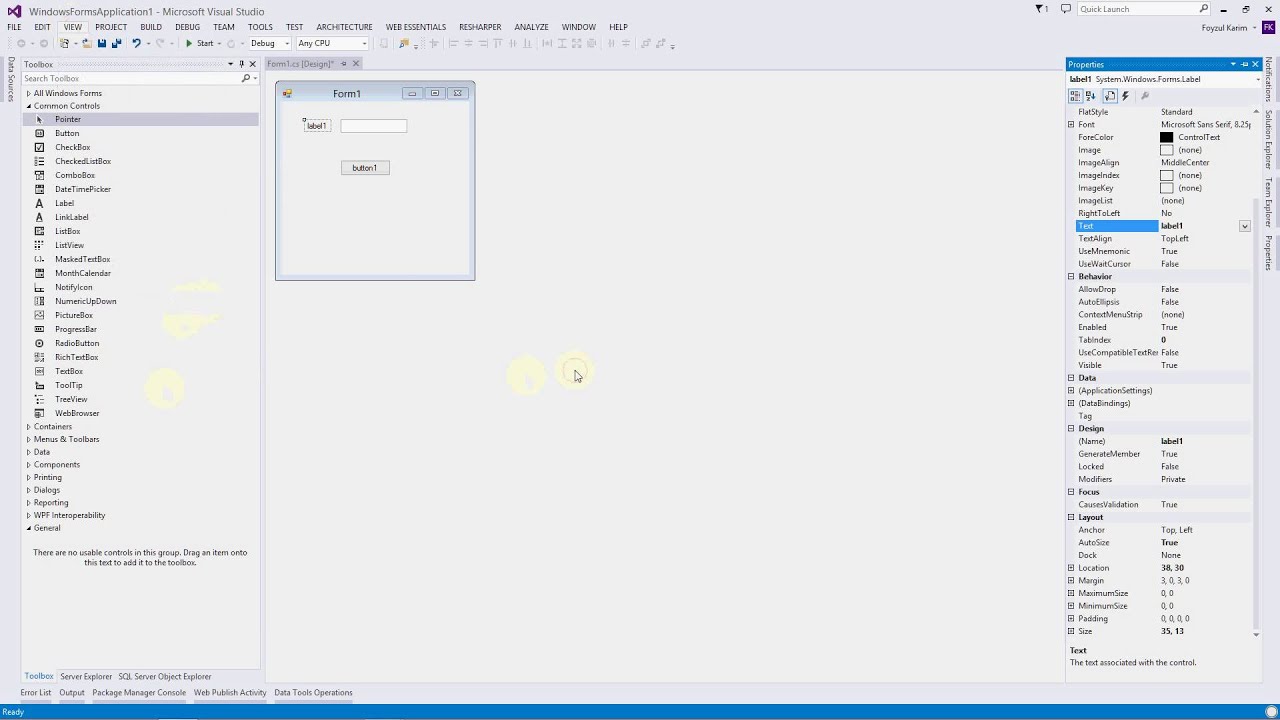Click the Categorized view icon in Properties
The width and height of the screenshot is (1280, 720).
point(1075,96)
